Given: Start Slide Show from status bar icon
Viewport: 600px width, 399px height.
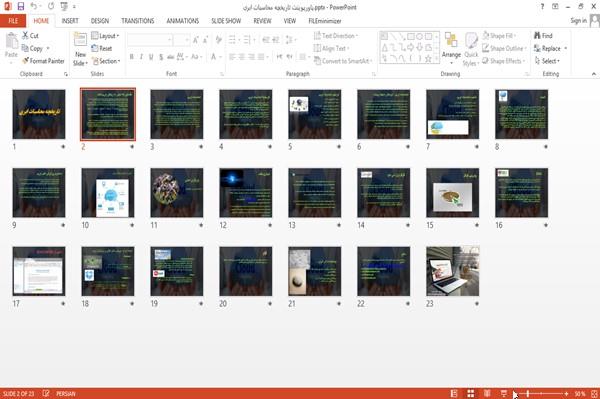Looking at the screenshot, I should tap(504, 393).
